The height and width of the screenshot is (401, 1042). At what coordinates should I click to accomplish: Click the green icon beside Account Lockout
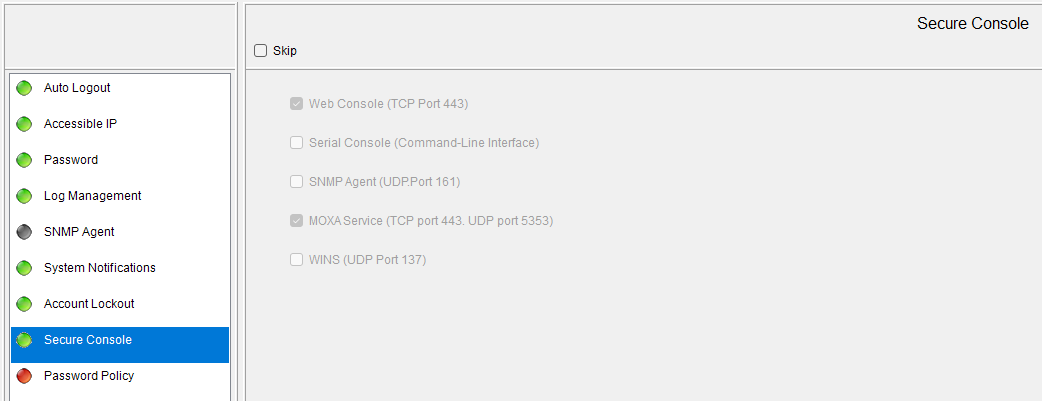(x=25, y=304)
